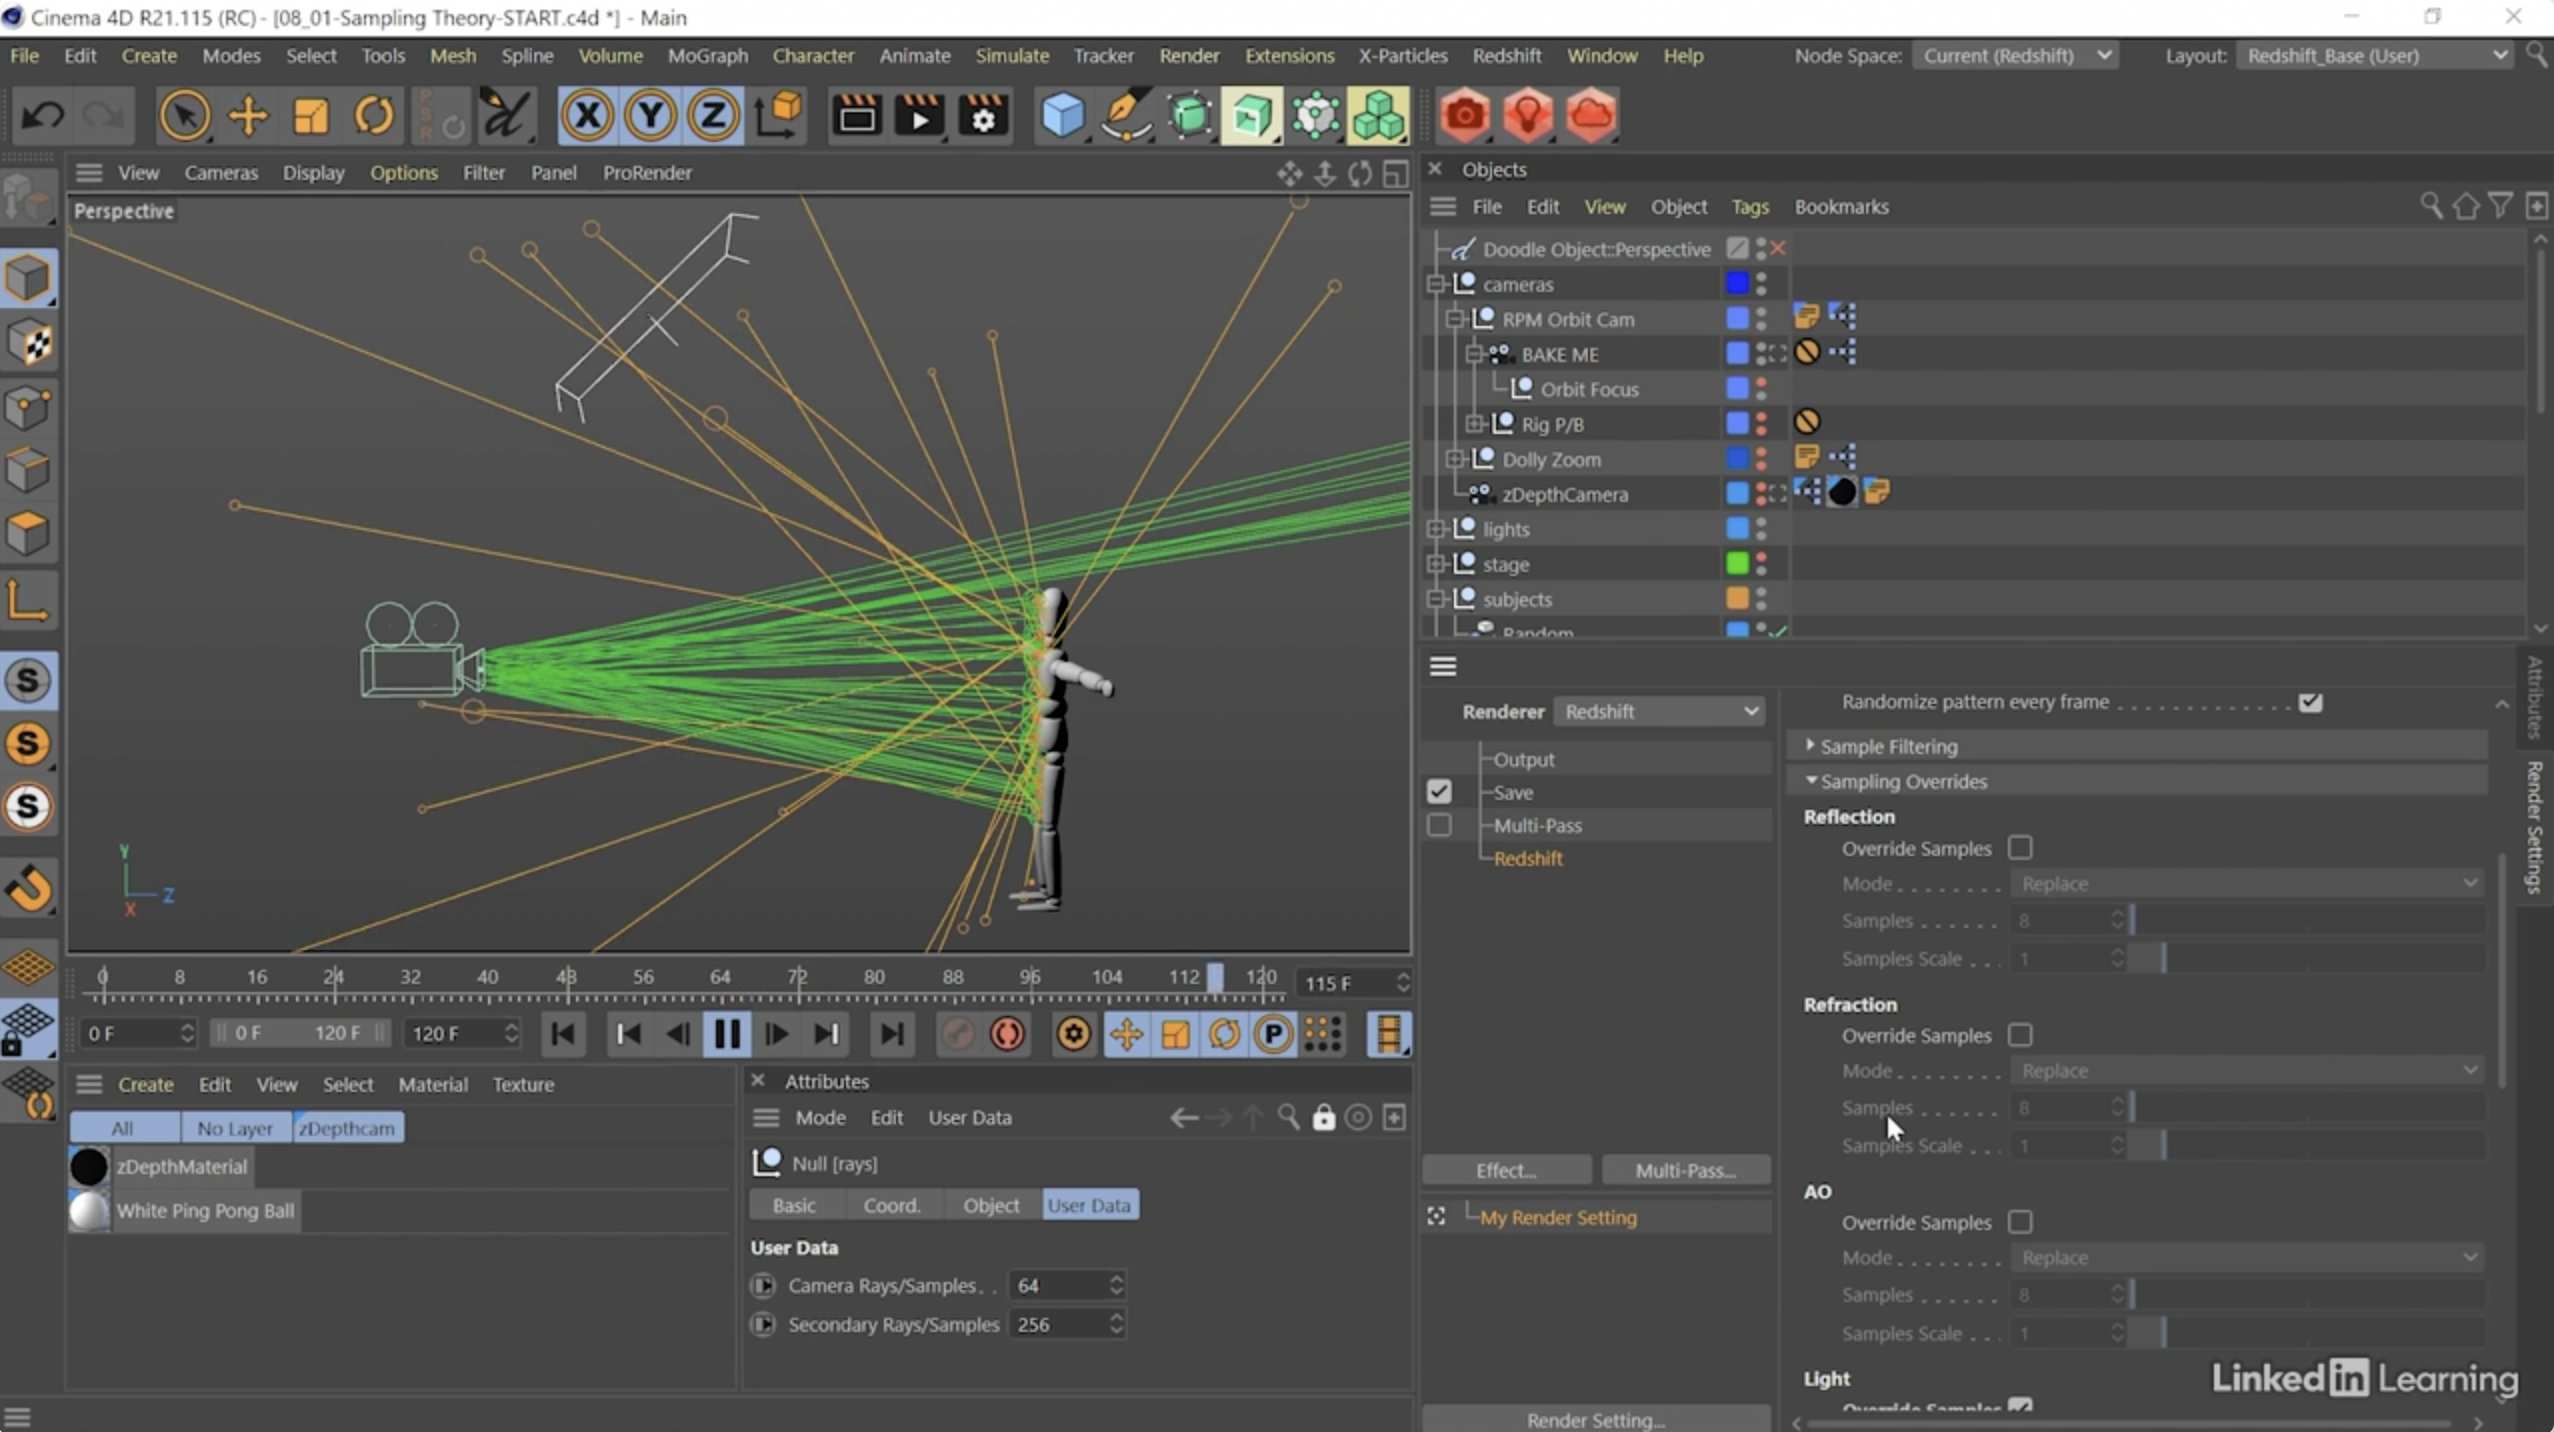Click the Redshift camera red icon
This screenshot has height=1432, width=2554.
coord(1464,116)
